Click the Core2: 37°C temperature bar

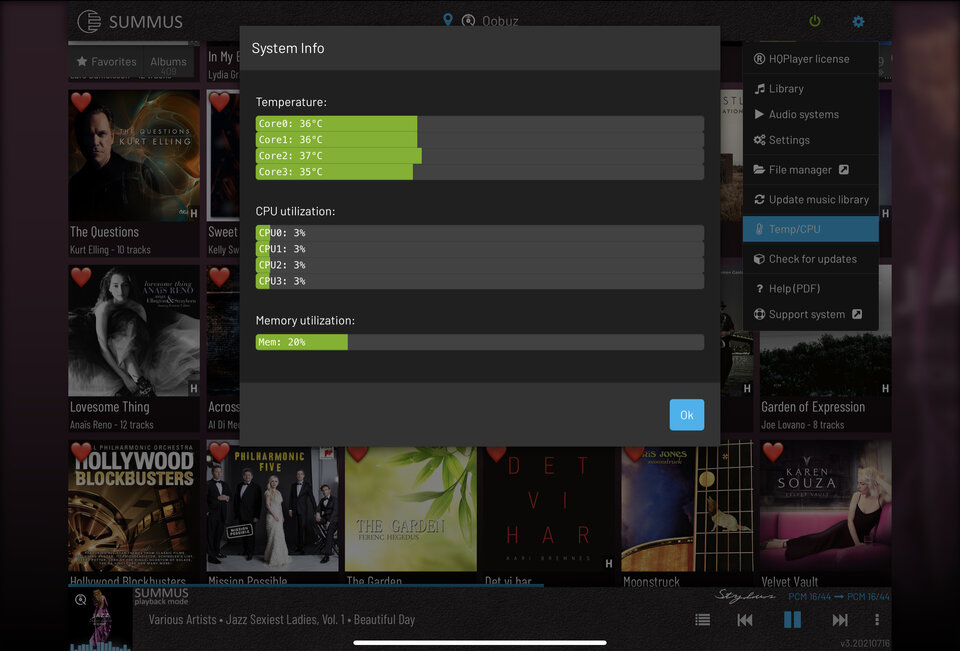479,156
